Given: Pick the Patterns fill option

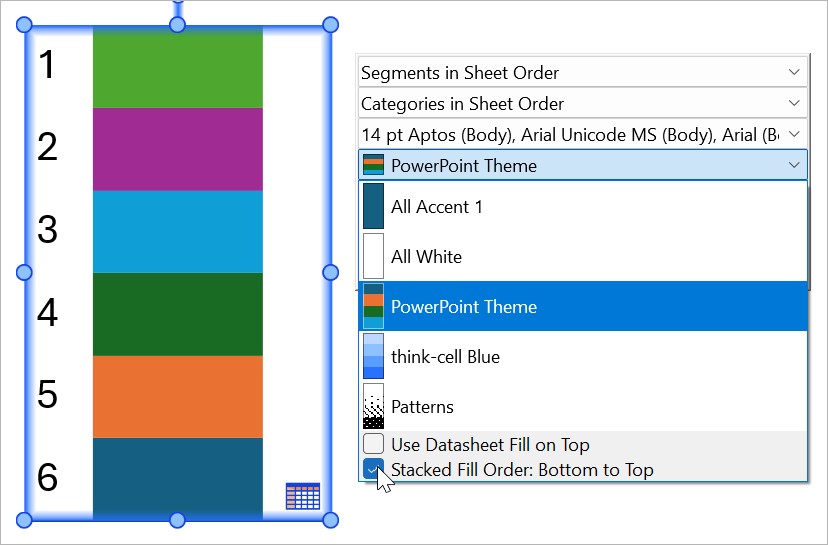Looking at the screenshot, I should (x=422, y=407).
